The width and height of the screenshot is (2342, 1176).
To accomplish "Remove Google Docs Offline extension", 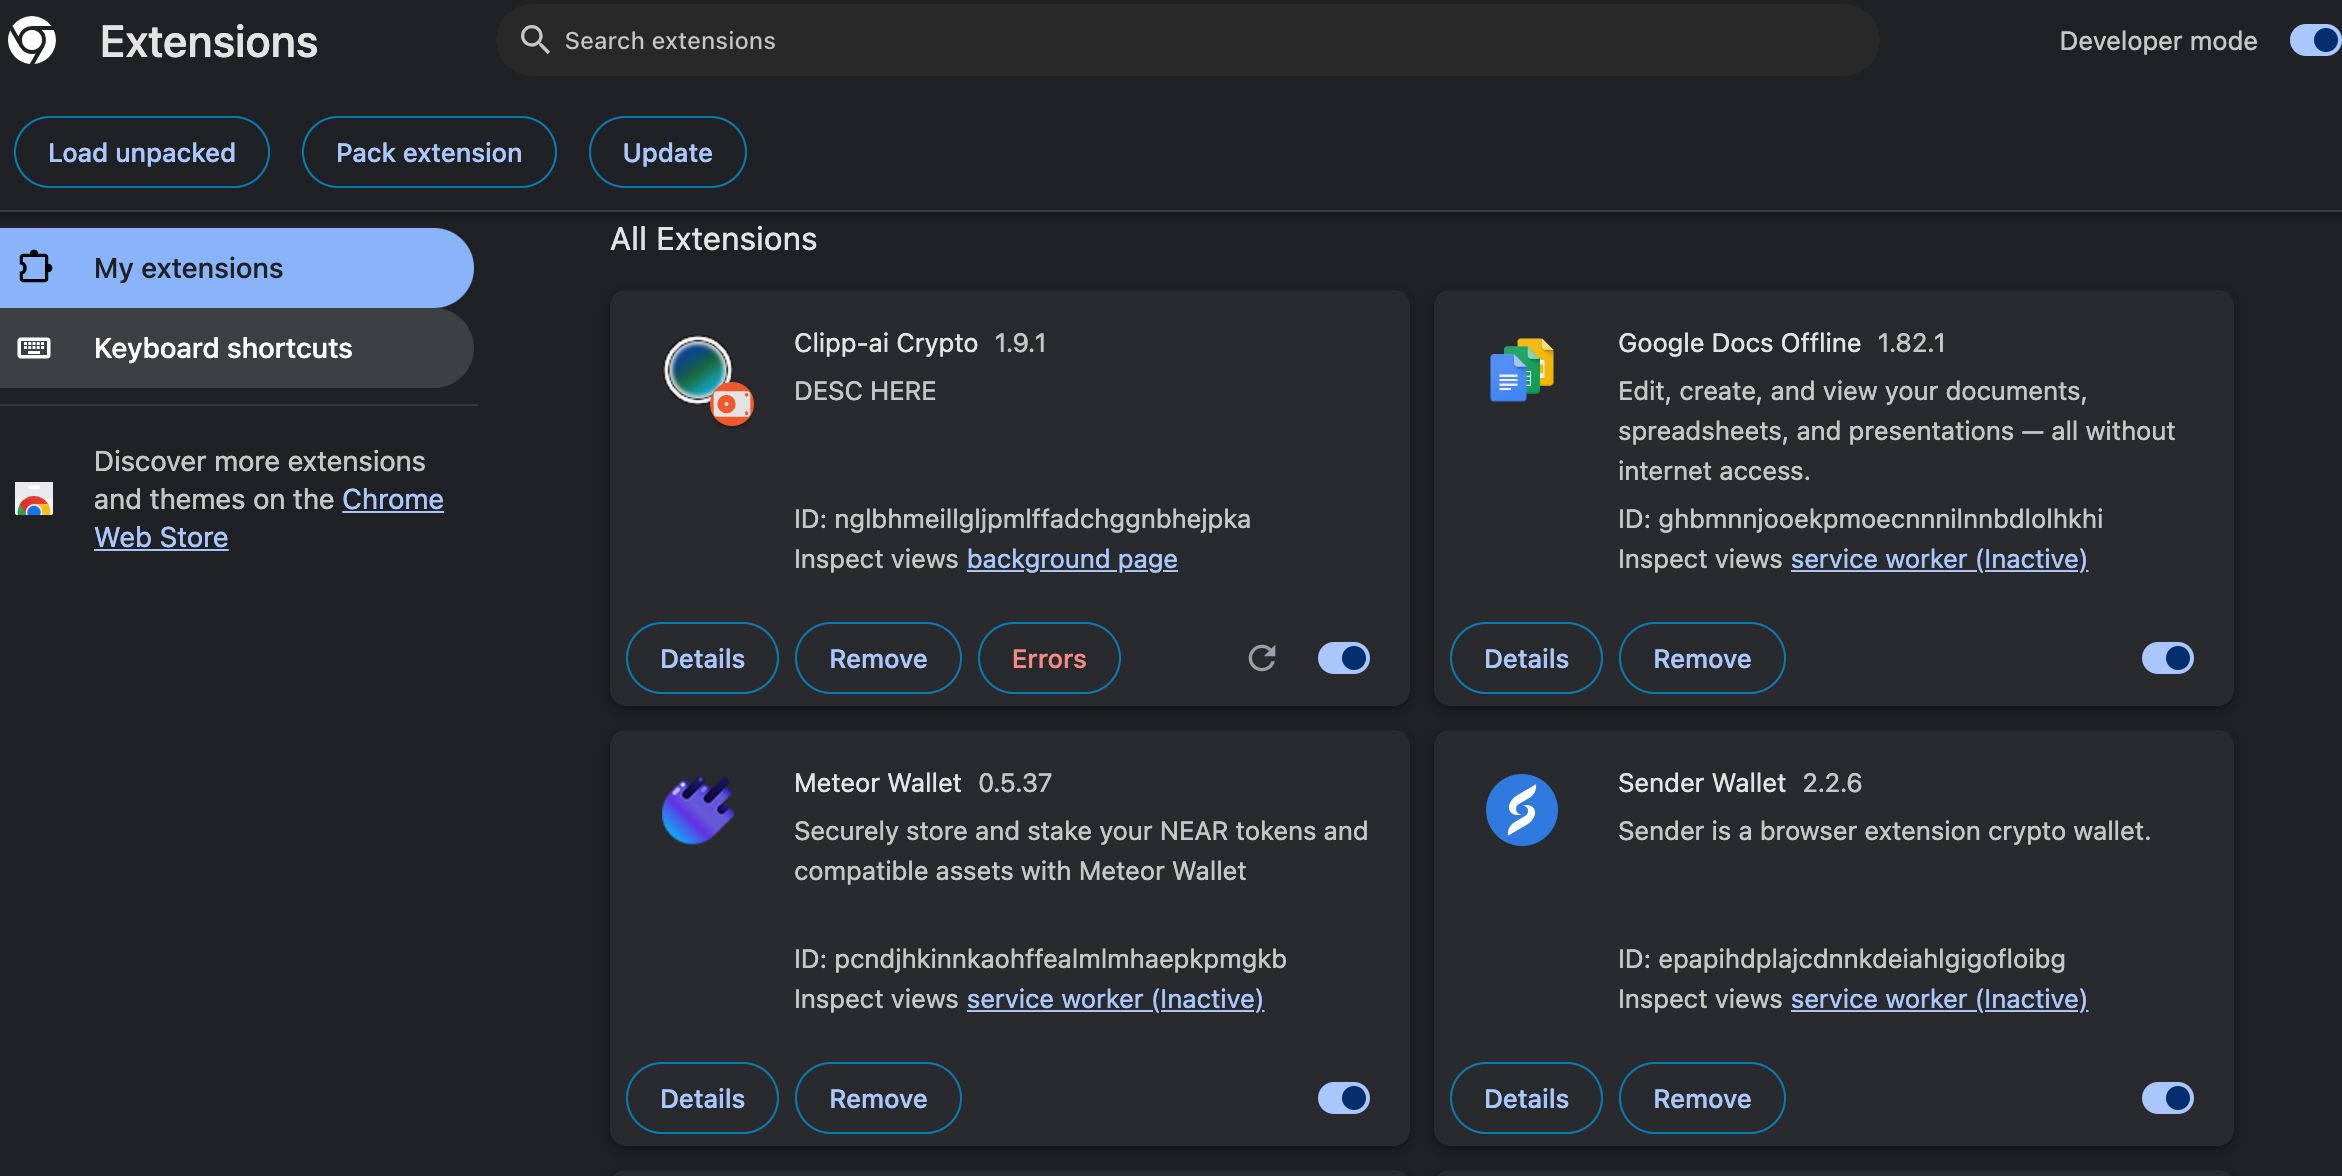I will pyautogui.click(x=1702, y=658).
